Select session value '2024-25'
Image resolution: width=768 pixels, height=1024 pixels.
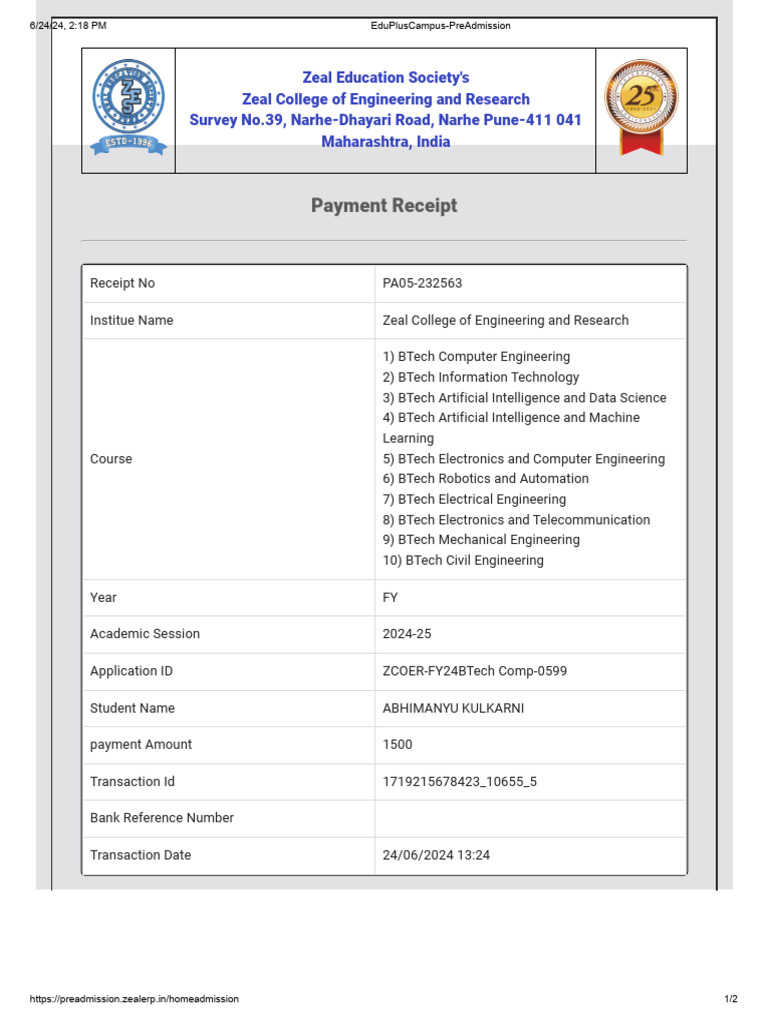pyautogui.click(x=407, y=634)
